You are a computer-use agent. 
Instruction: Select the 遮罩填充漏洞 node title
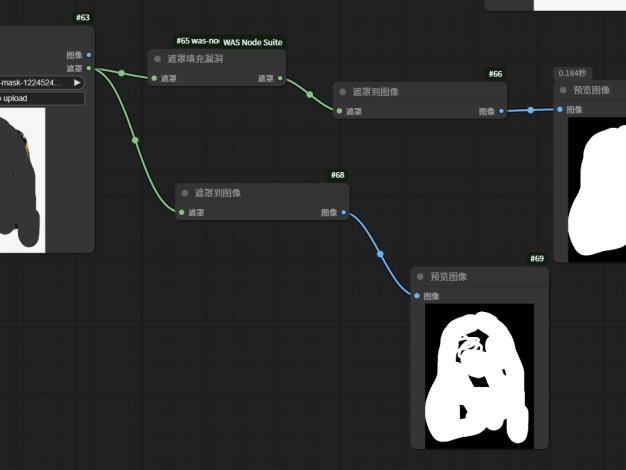(195, 59)
